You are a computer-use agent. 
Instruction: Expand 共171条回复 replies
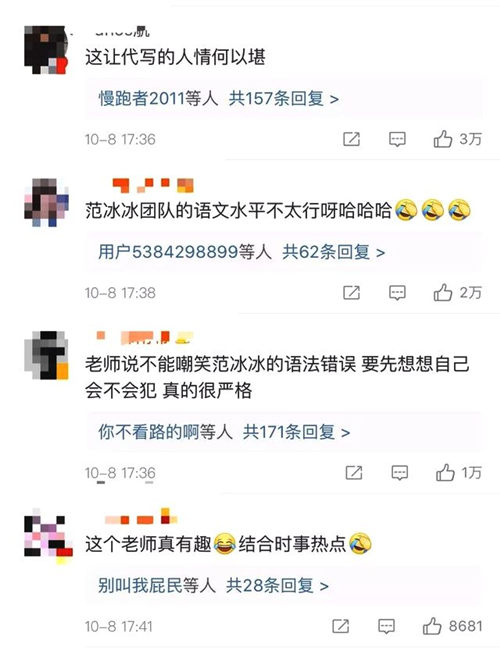296,432
